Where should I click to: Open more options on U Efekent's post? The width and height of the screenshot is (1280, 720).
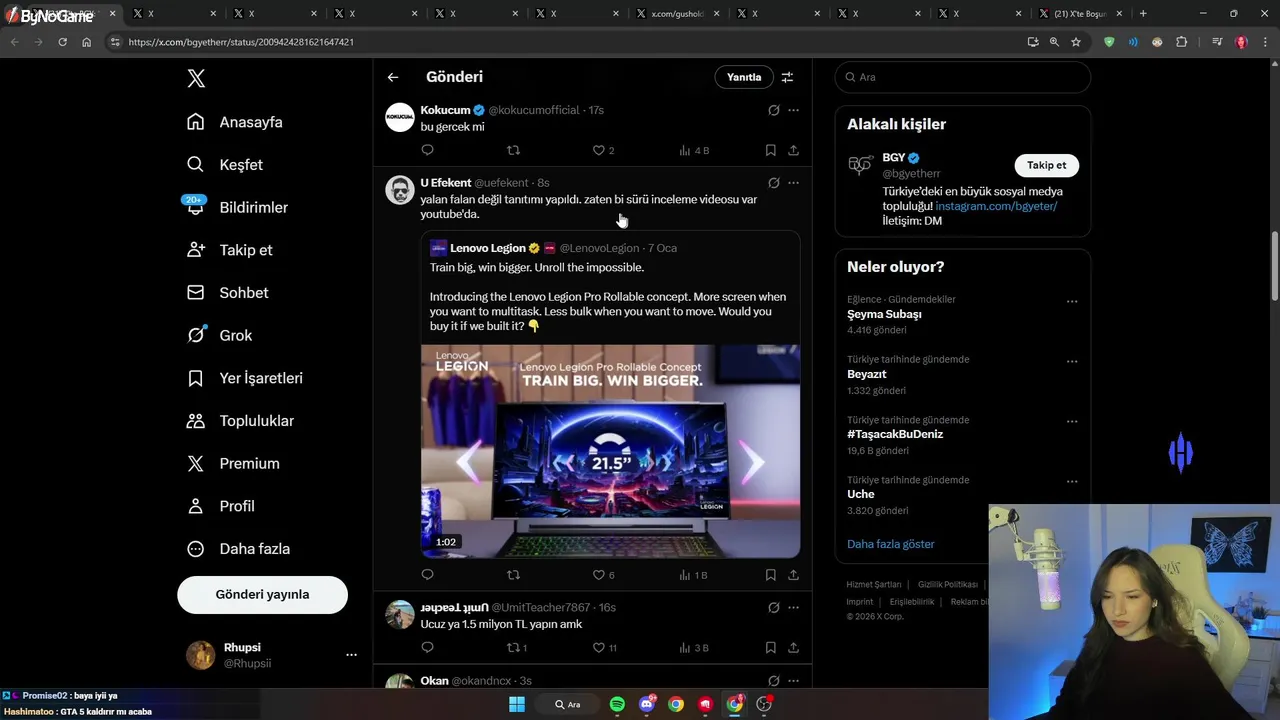coord(793,183)
